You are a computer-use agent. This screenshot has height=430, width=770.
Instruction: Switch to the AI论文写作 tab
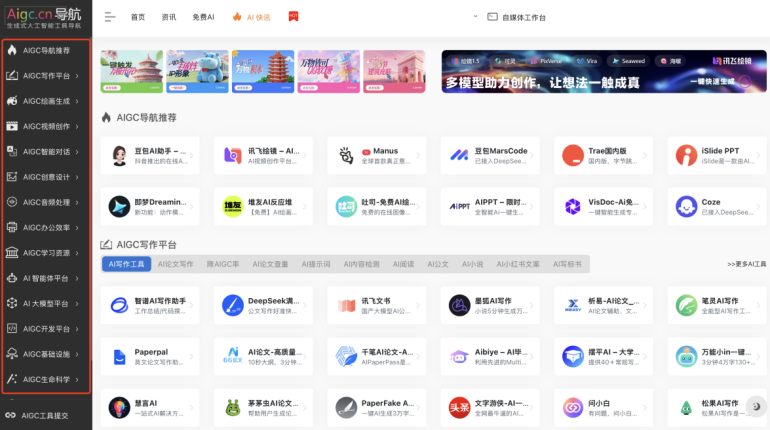pos(175,264)
